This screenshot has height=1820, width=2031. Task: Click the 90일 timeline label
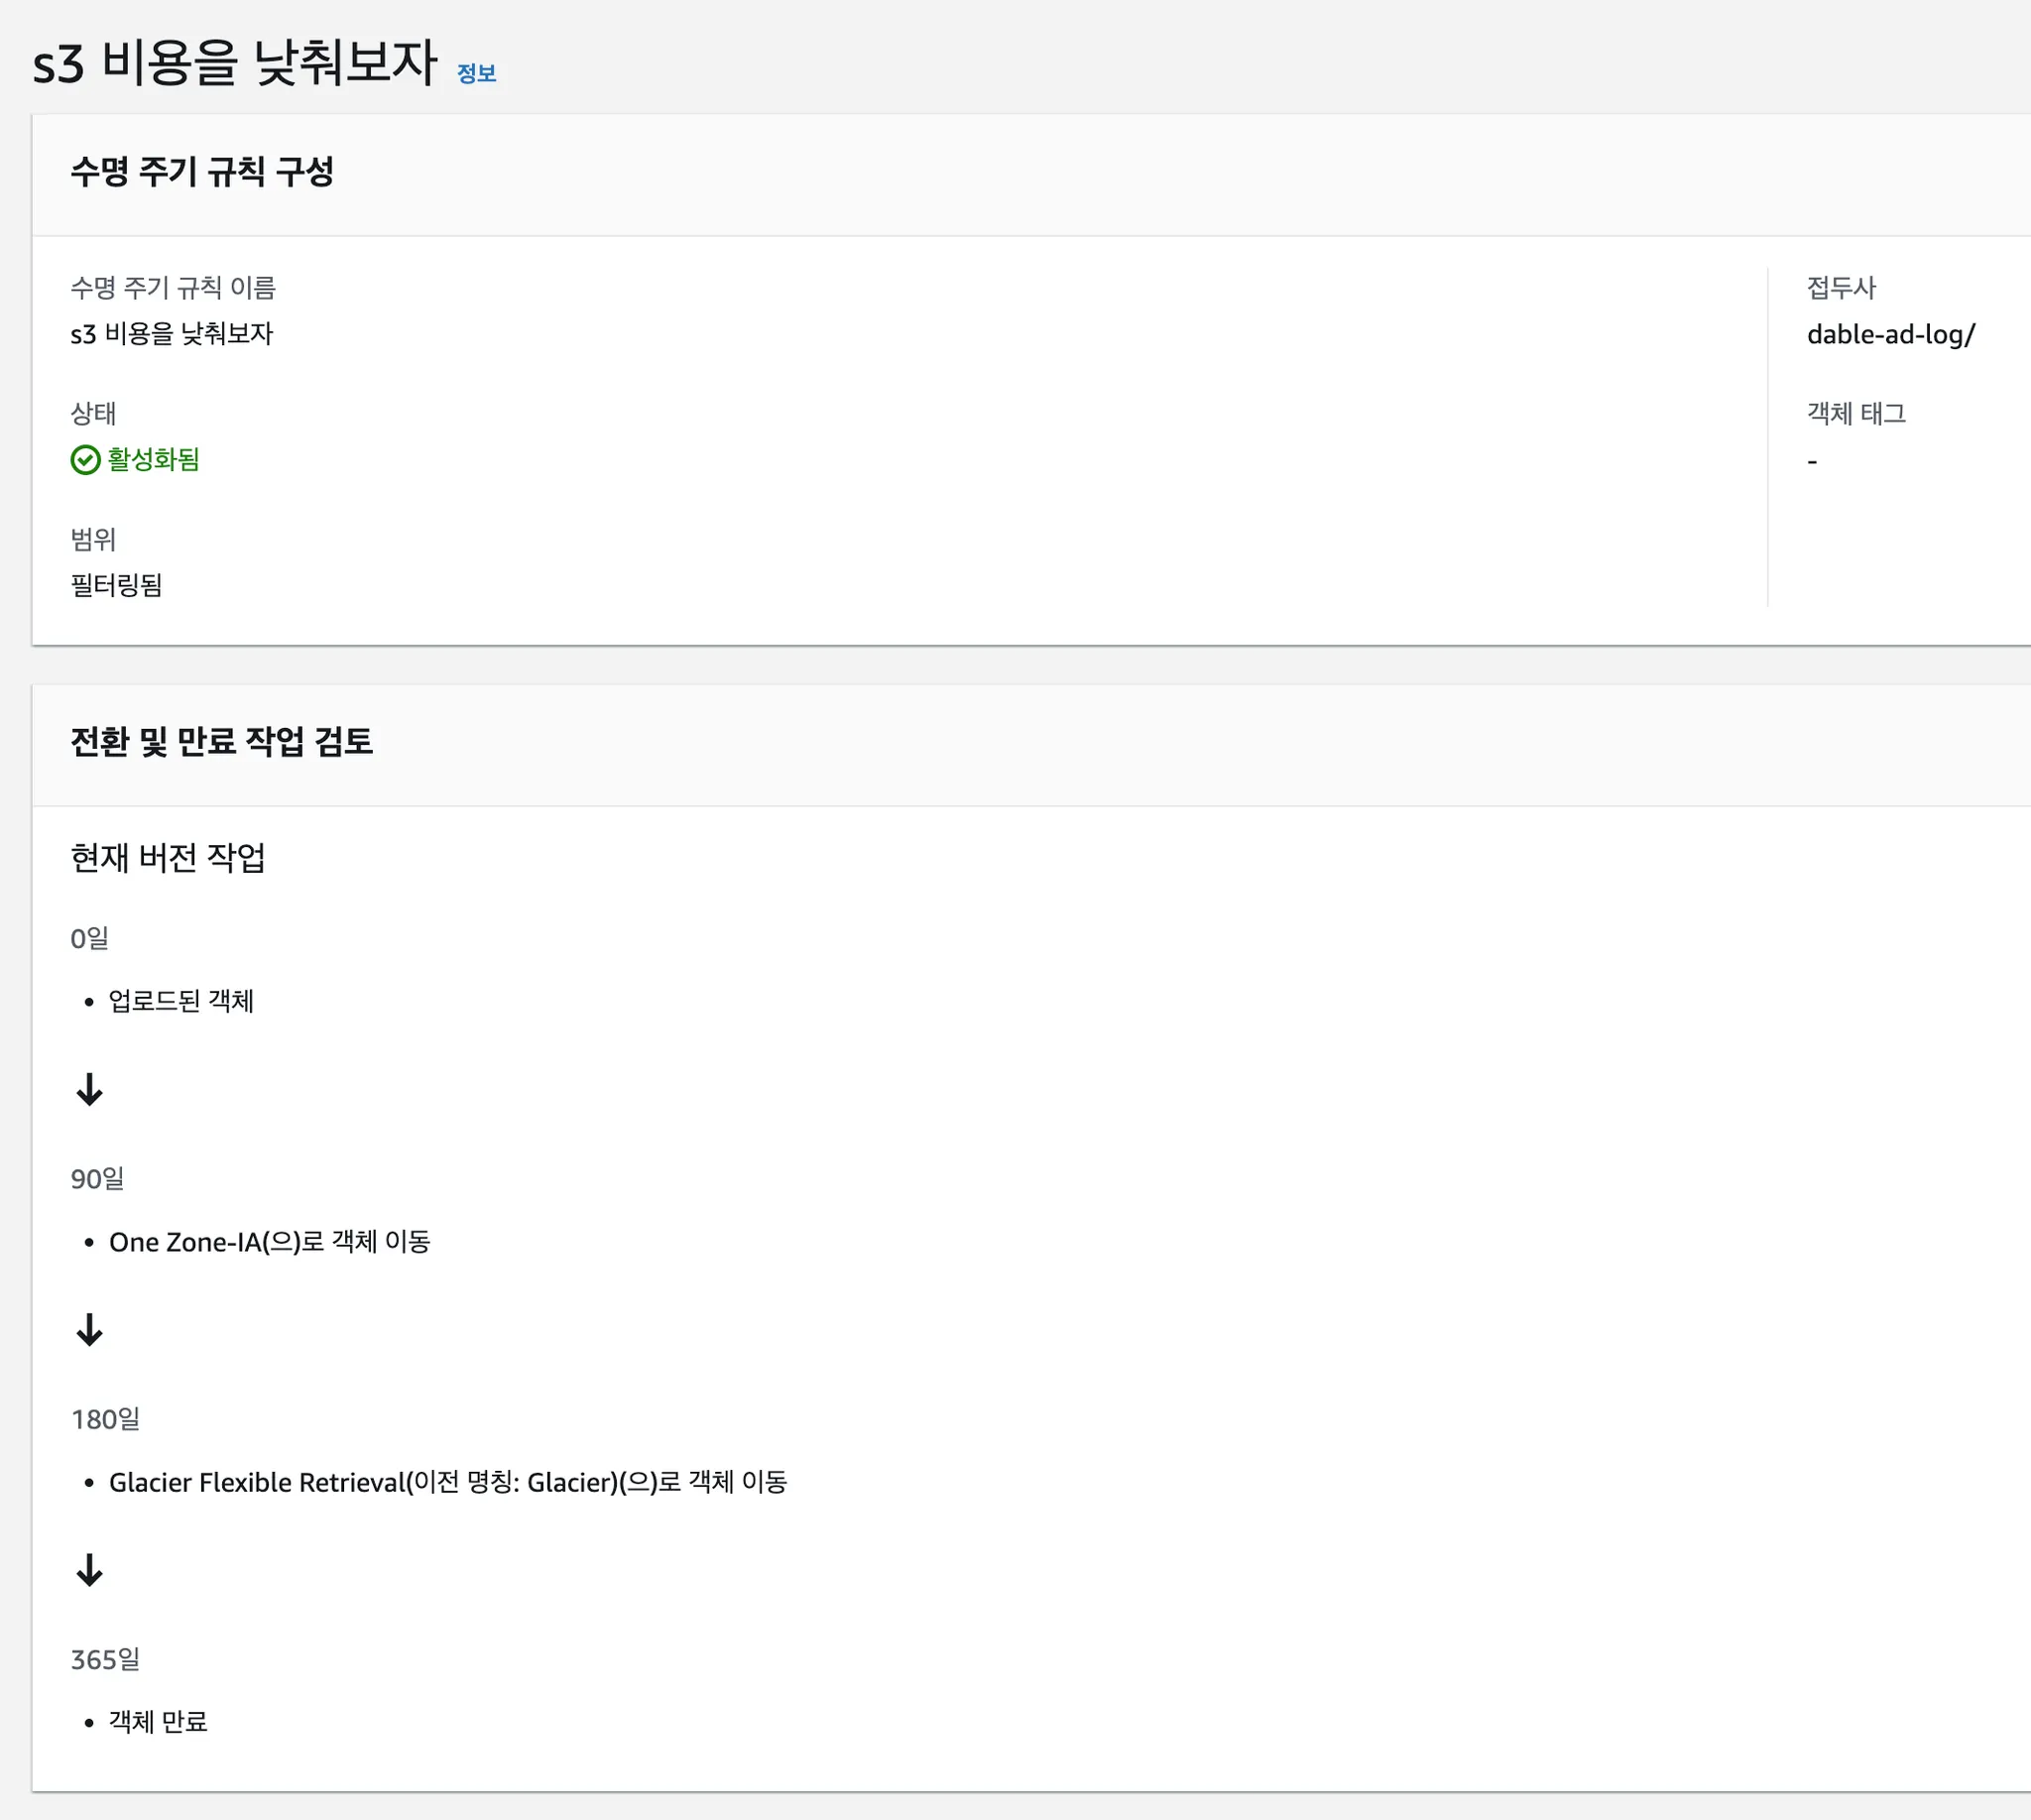tap(98, 1179)
